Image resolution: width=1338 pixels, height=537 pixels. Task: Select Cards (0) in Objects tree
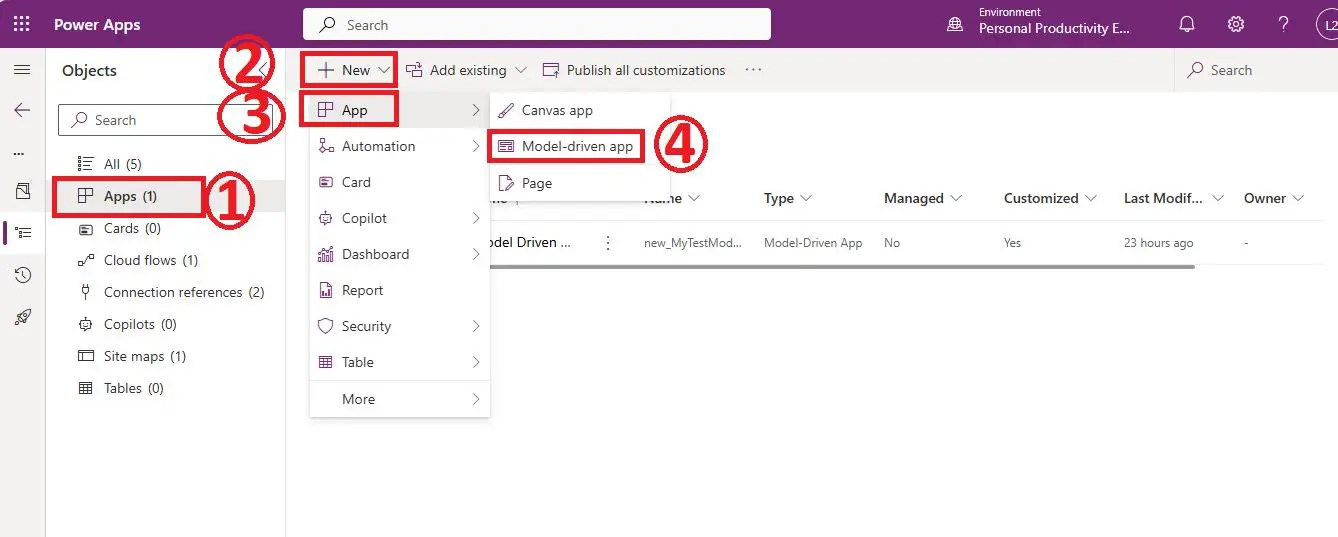[165, 228]
